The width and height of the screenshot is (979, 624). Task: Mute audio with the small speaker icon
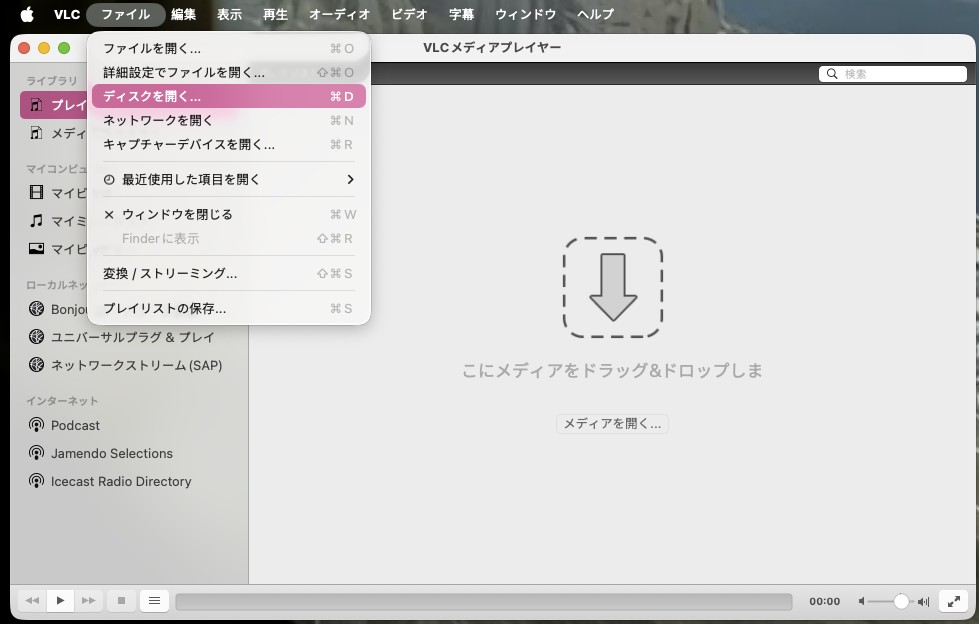[x=862, y=602]
